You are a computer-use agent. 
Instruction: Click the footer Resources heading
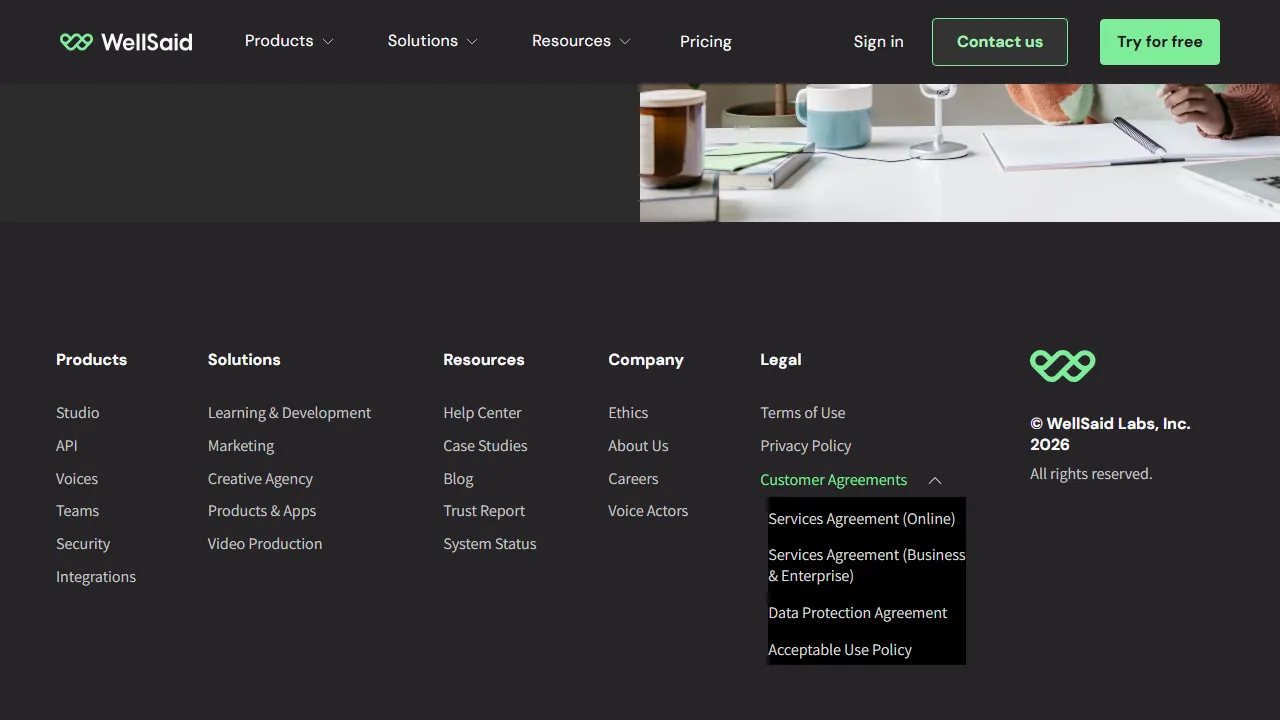click(484, 360)
